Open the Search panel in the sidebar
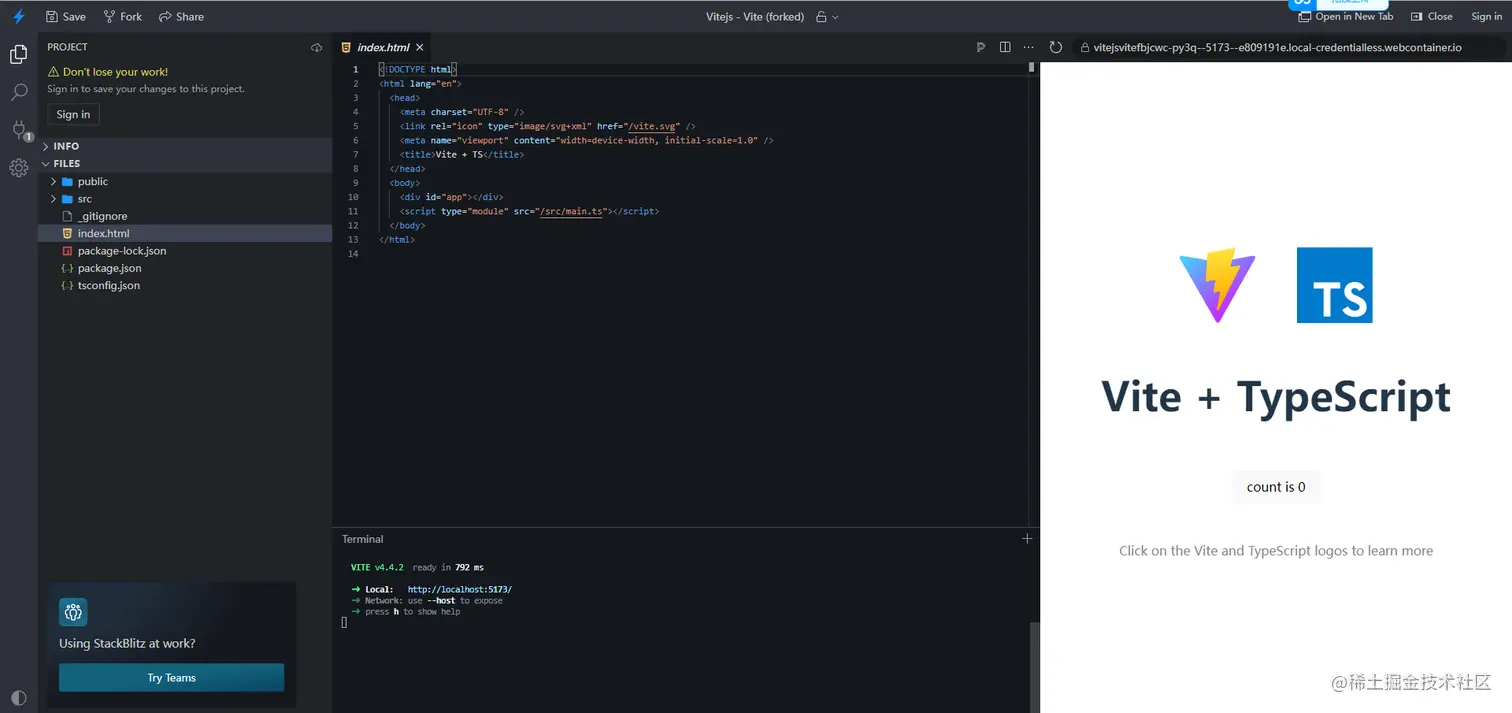Screen dimensions: 1512x713 (18, 92)
